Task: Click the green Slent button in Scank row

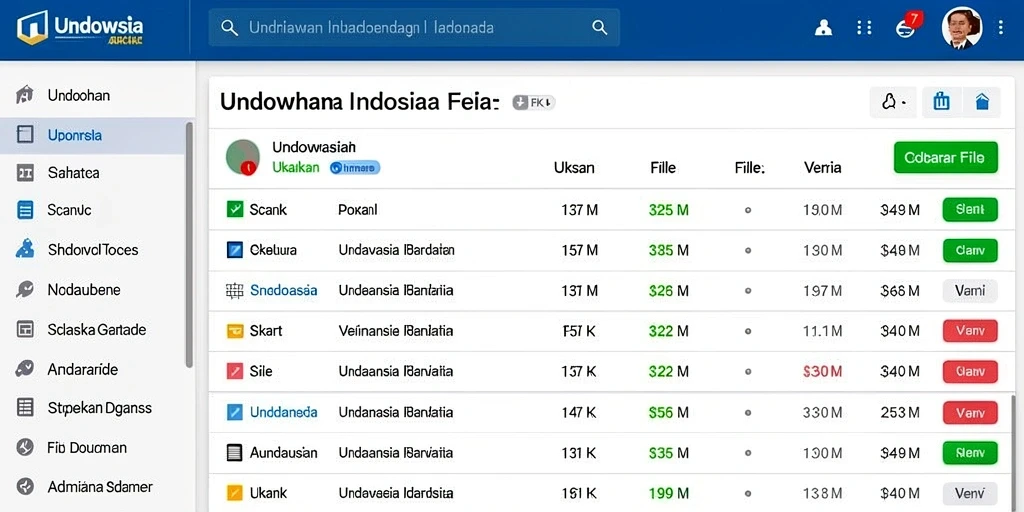Action: pyautogui.click(x=970, y=210)
